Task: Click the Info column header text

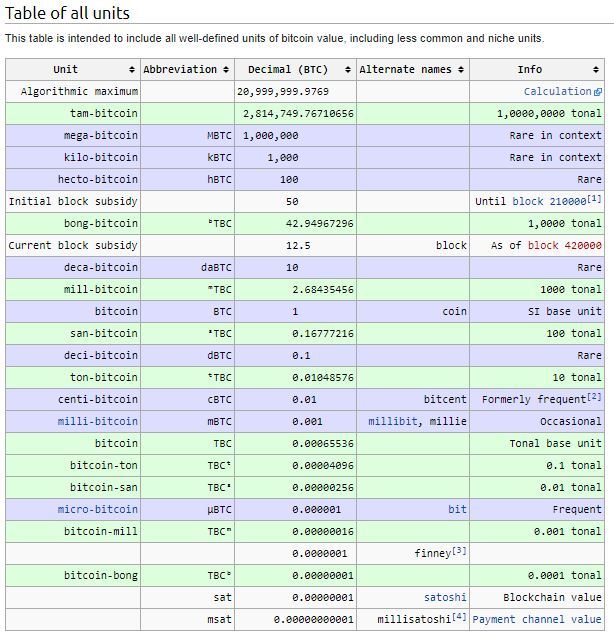Action: [529, 69]
